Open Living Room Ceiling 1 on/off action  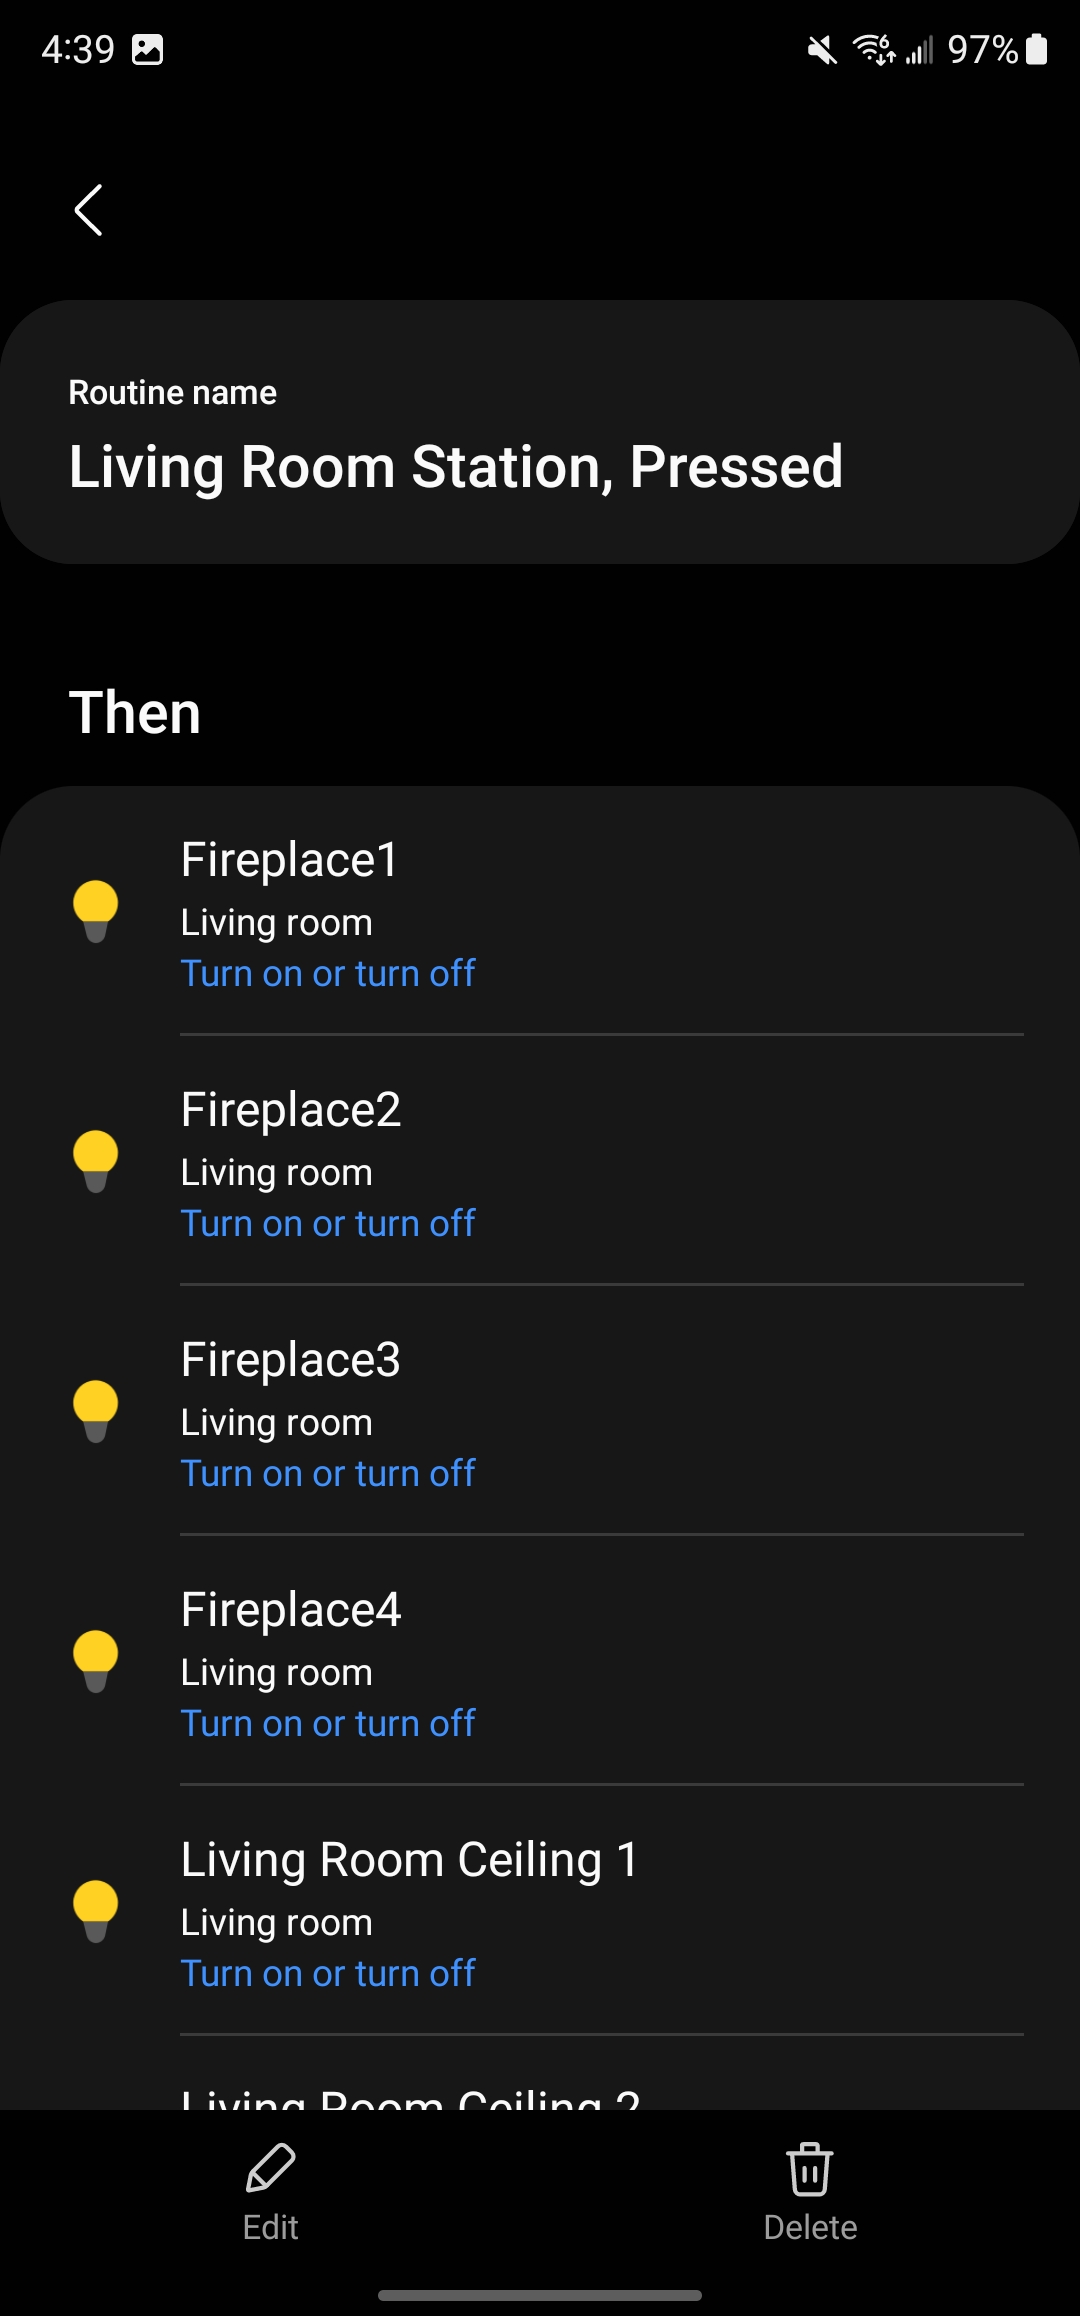pyautogui.click(x=328, y=1973)
